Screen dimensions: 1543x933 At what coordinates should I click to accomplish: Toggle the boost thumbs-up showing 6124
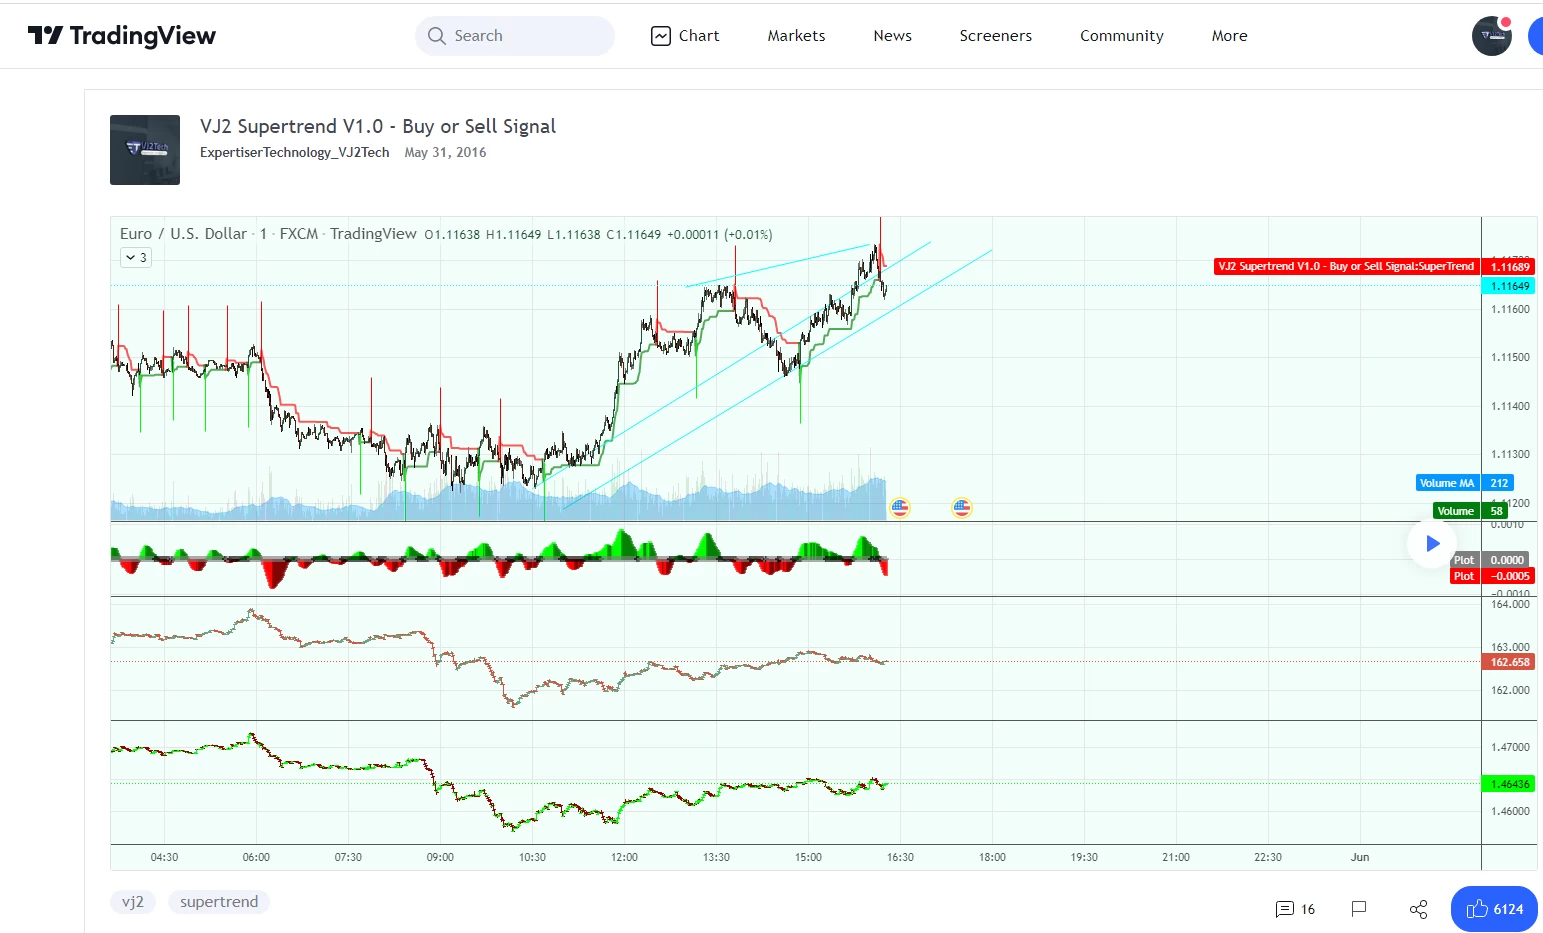point(1493,909)
